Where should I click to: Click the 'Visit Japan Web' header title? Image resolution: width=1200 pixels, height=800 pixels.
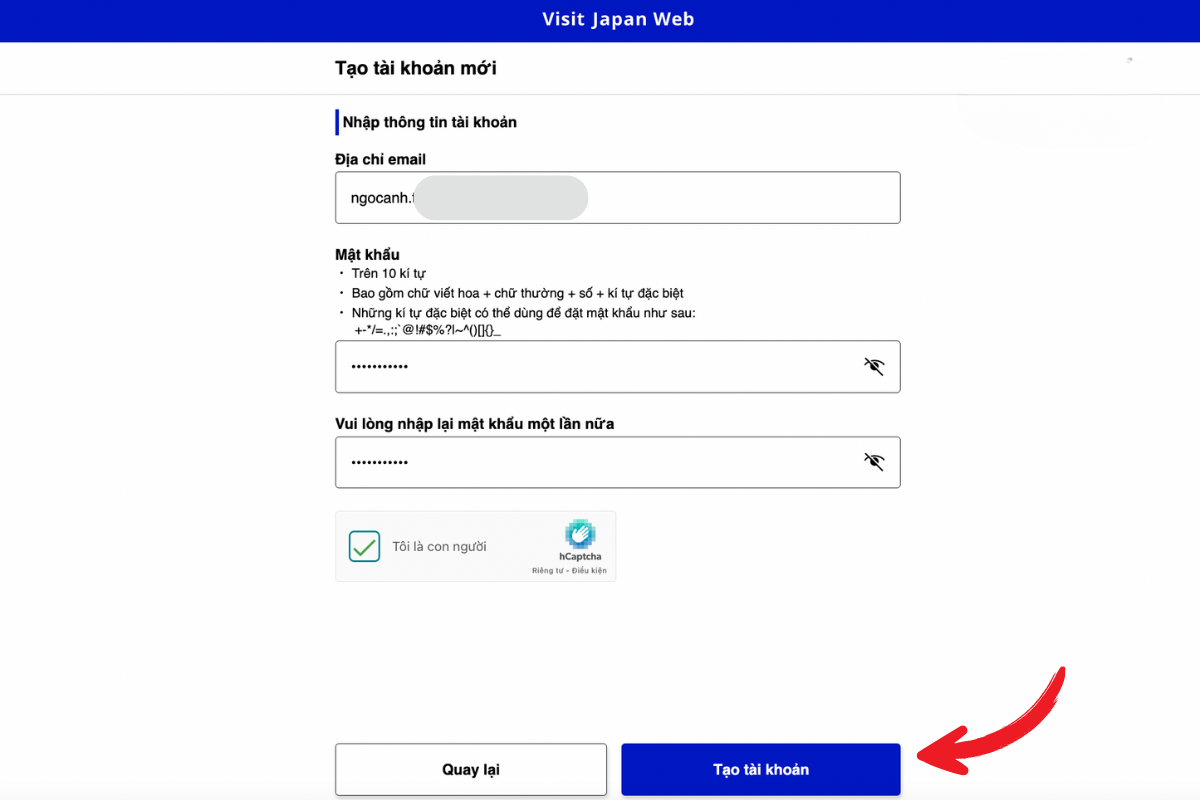coord(618,20)
